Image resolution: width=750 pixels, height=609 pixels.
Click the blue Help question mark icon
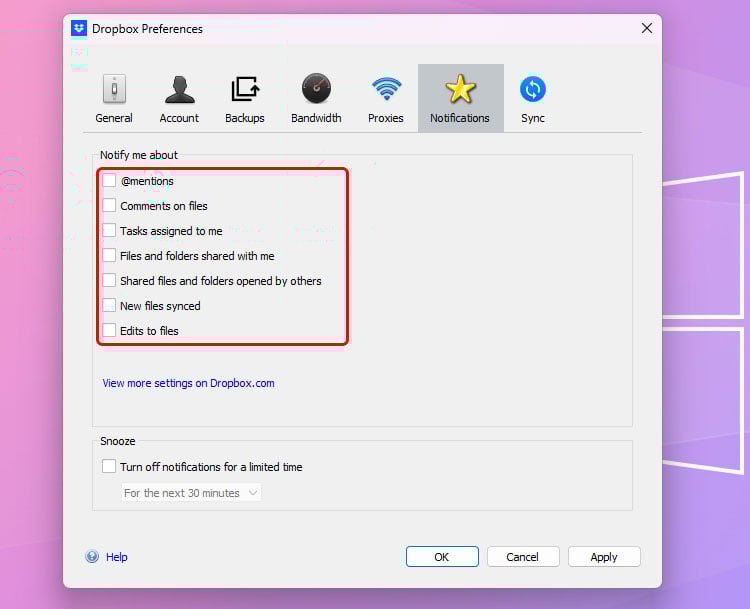pyautogui.click(x=92, y=556)
